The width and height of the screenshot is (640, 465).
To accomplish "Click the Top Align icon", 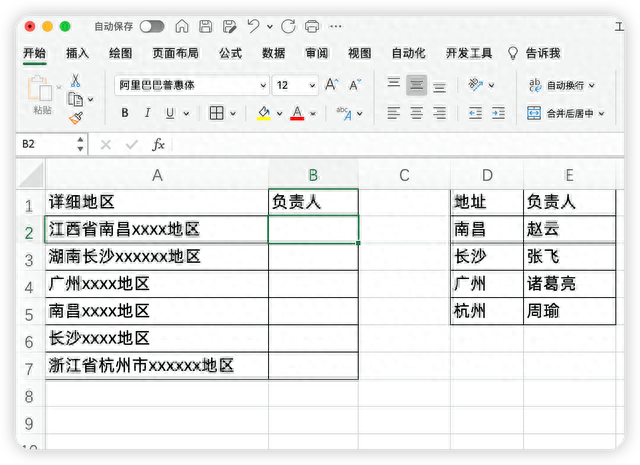I will click(x=393, y=83).
